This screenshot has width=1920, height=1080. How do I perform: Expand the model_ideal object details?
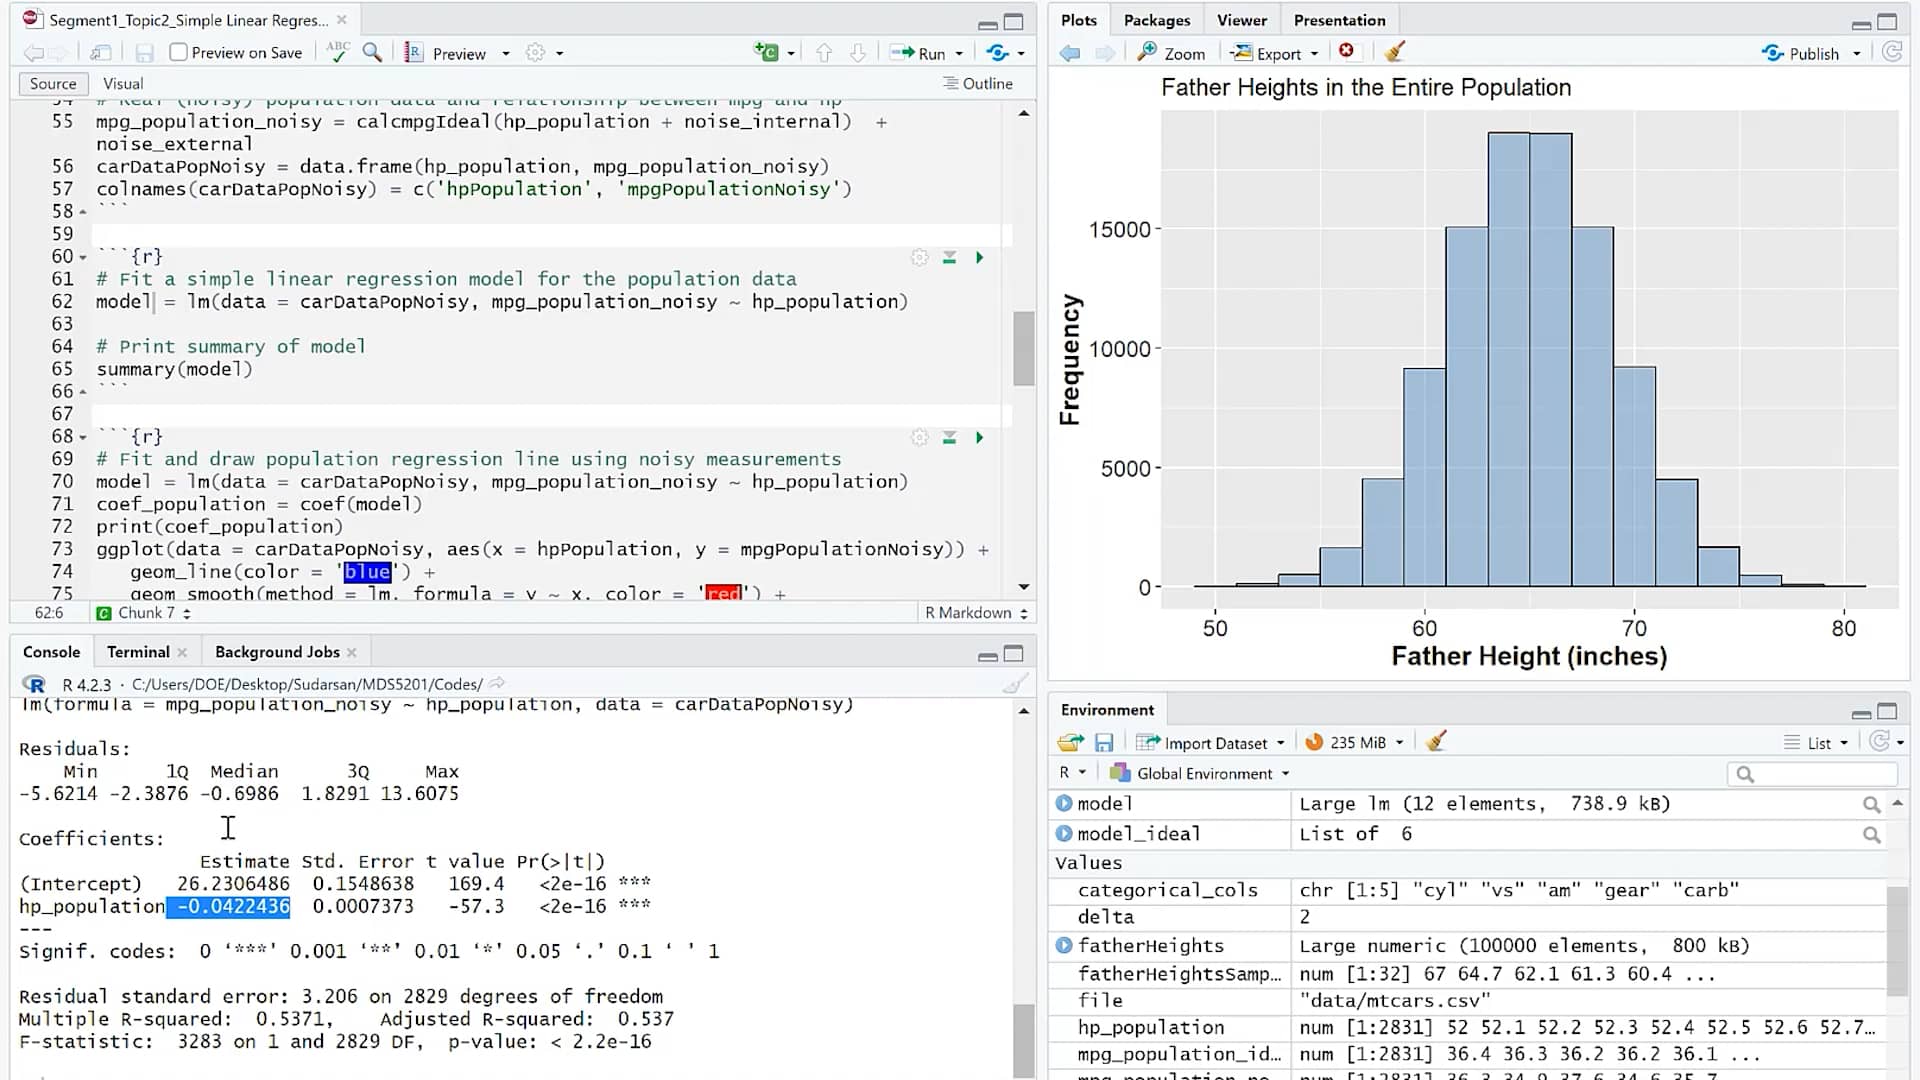pyautogui.click(x=1064, y=833)
